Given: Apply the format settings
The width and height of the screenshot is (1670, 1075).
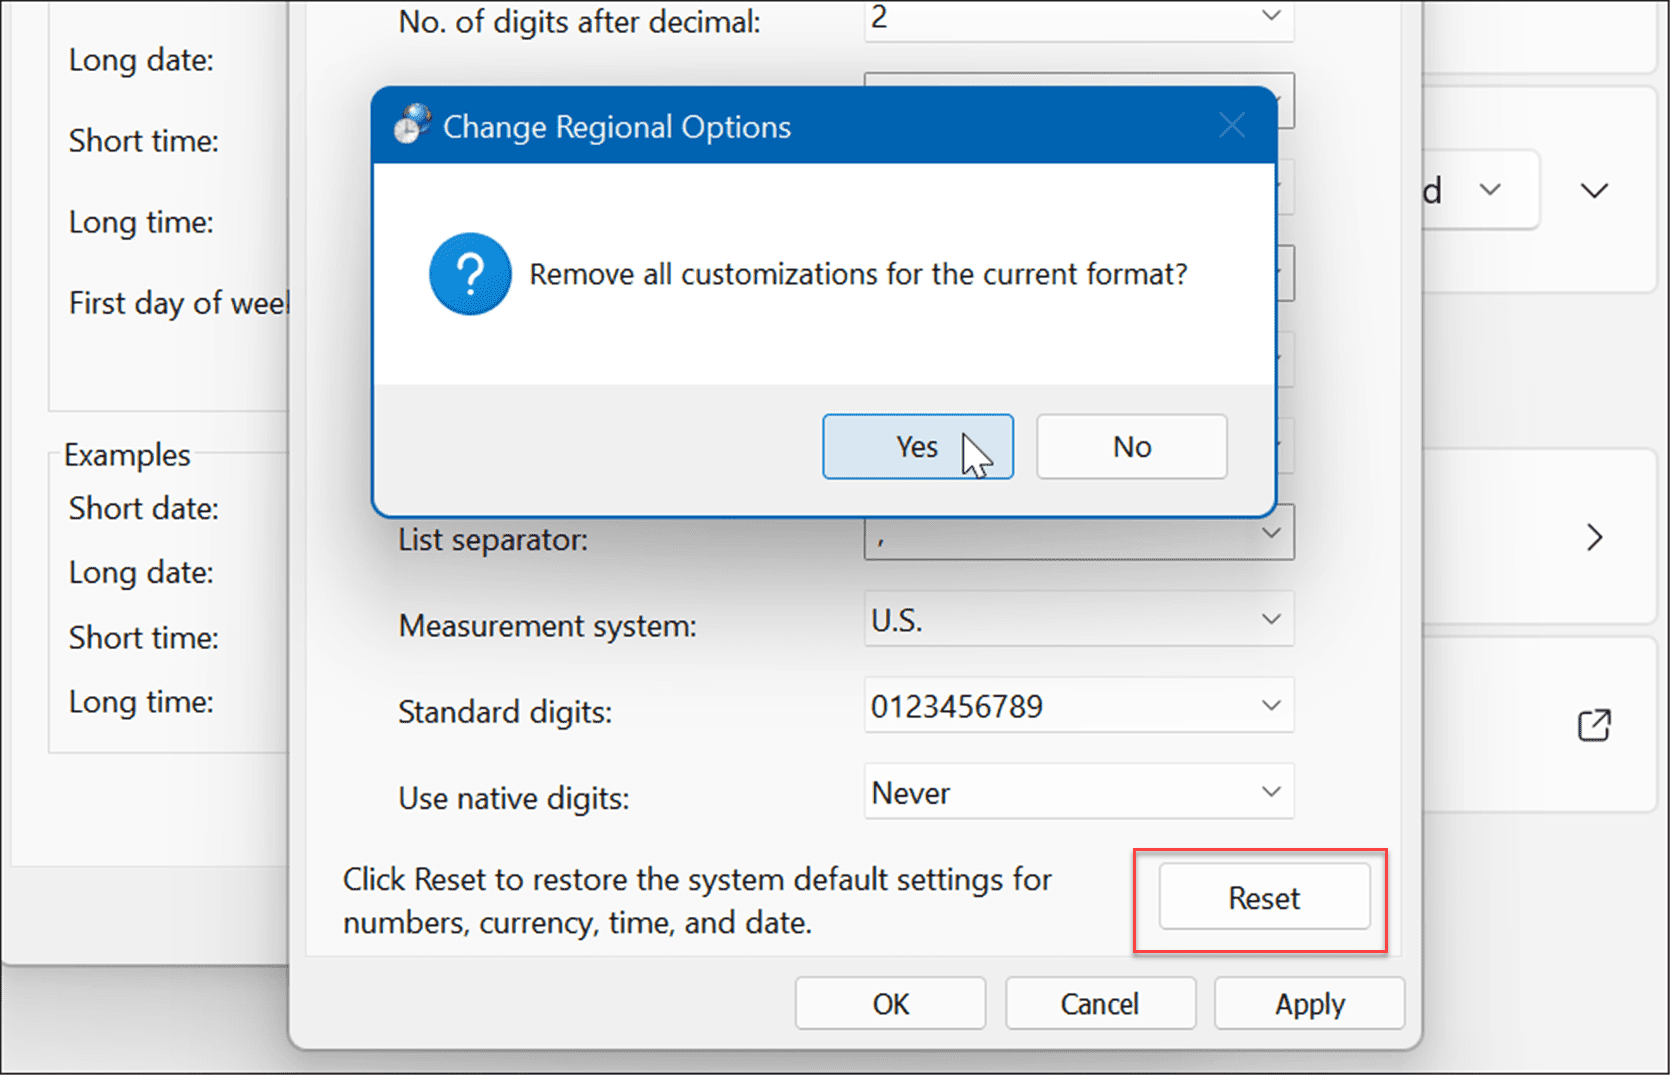Looking at the screenshot, I should 1309,1004.
